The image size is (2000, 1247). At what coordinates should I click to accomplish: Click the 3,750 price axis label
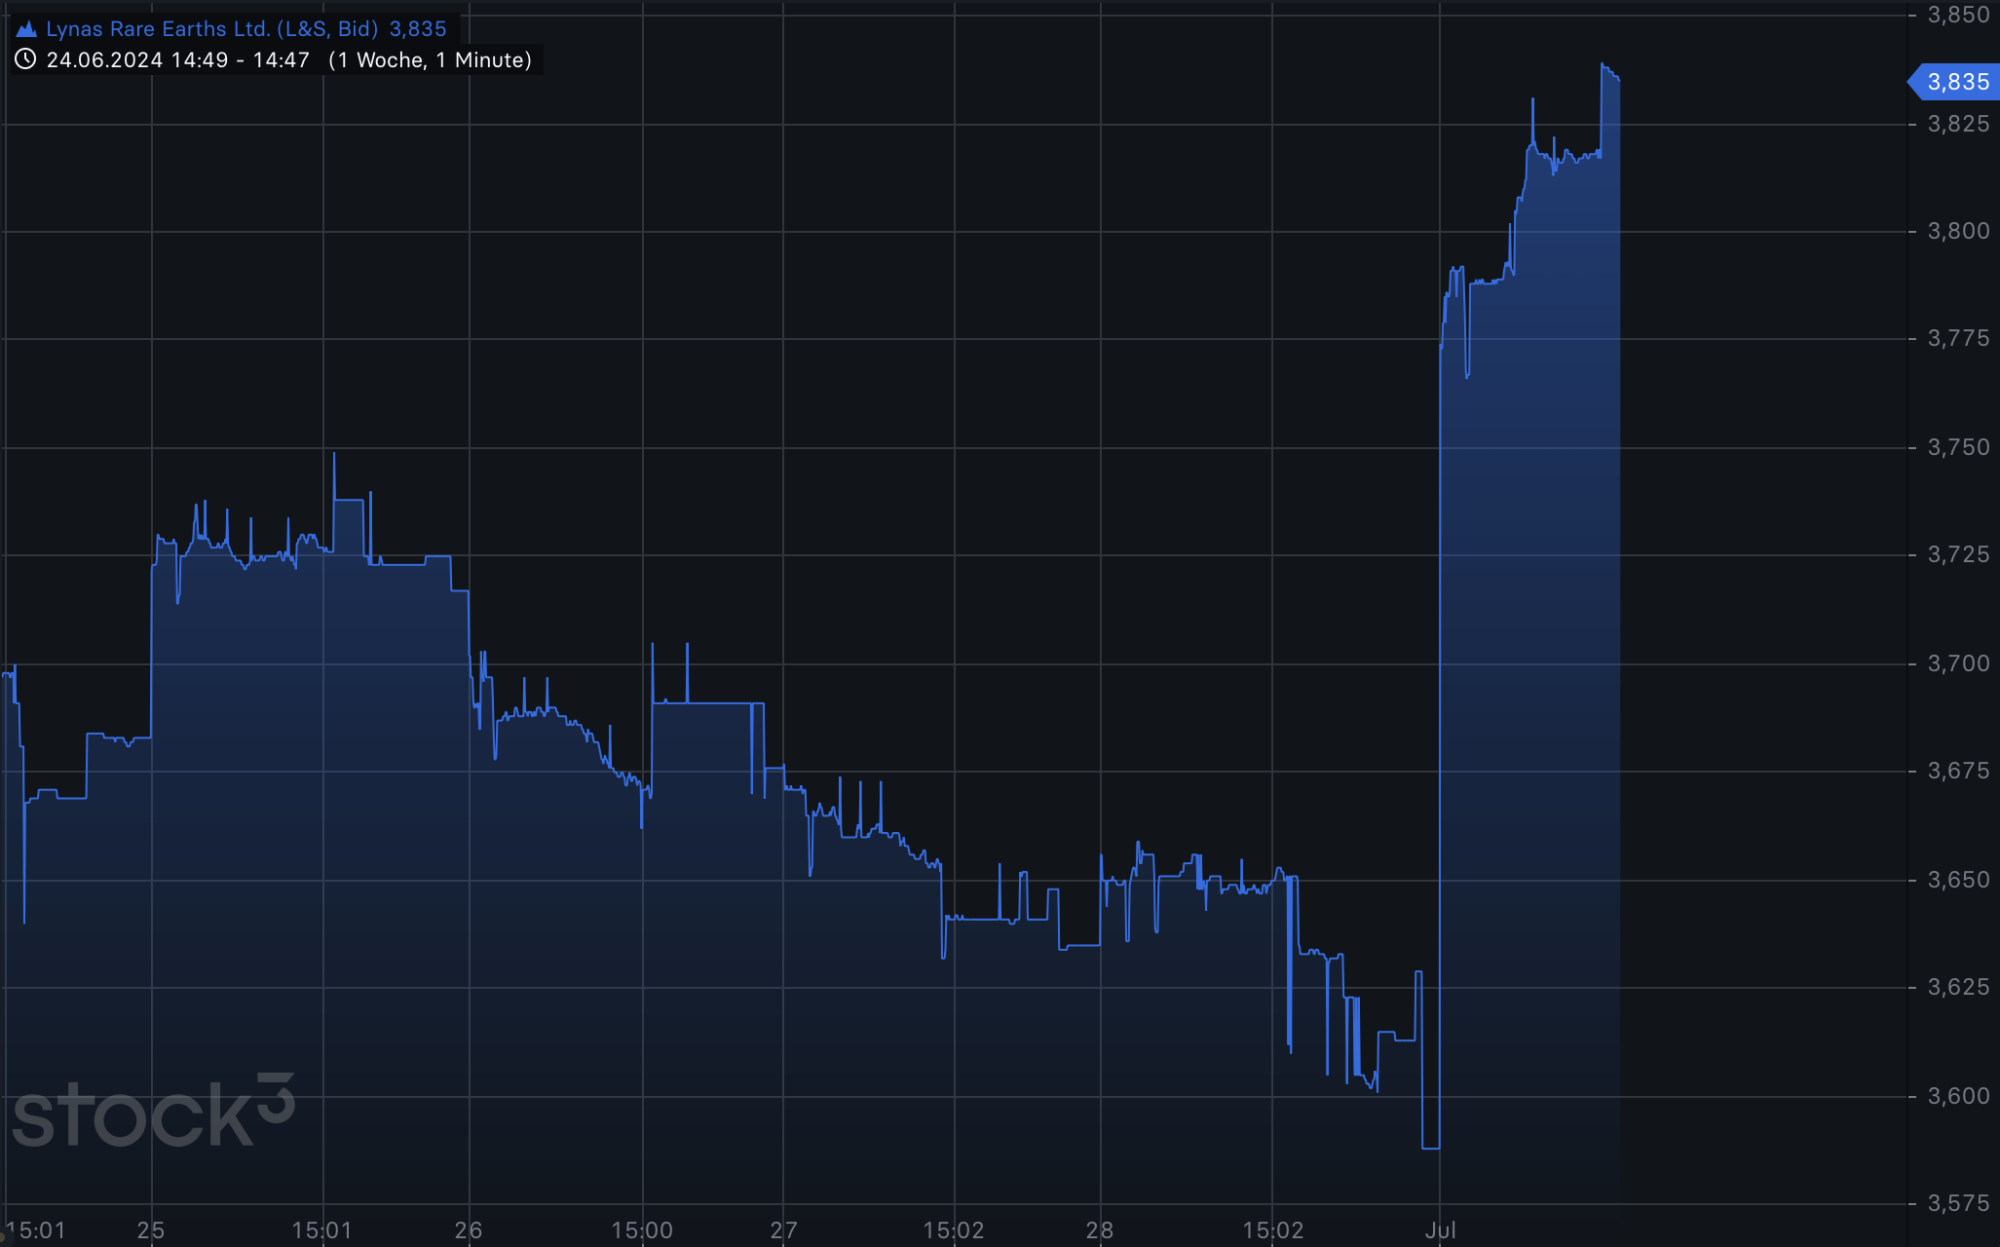point(1958,447)
